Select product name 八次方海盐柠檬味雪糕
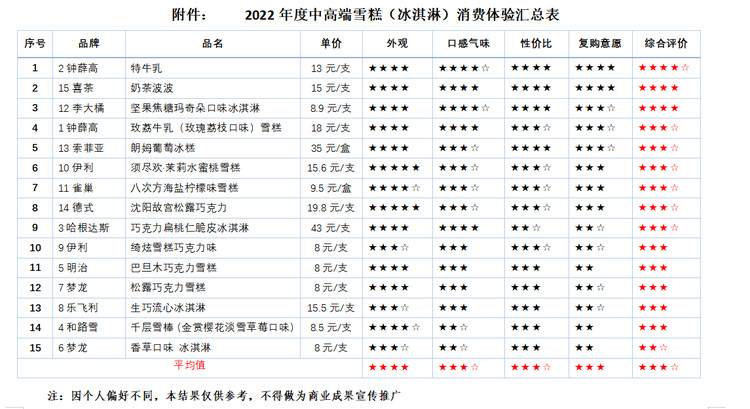750x409 pixels. [x=184, y=188]
